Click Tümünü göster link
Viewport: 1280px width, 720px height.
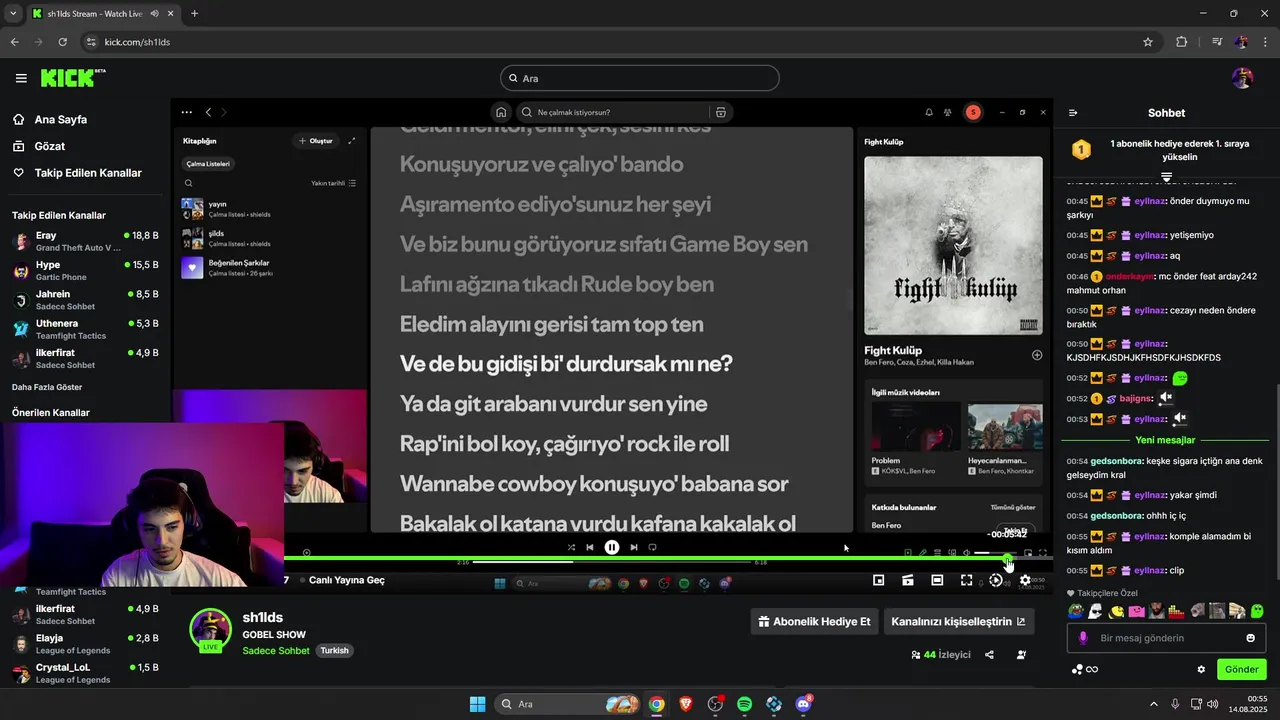pyautogui.click(x=1012, y=507)
